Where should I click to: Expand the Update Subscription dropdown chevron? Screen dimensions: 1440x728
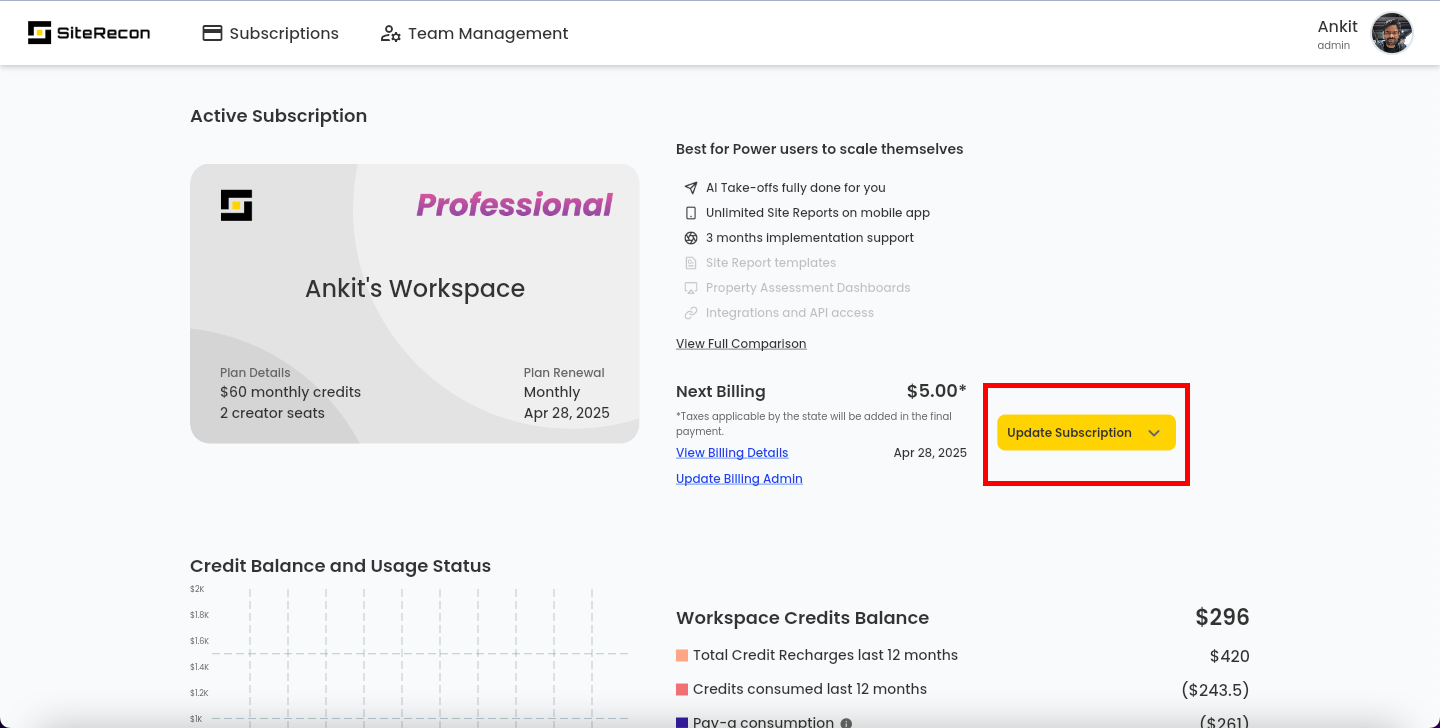(1154, 433)
